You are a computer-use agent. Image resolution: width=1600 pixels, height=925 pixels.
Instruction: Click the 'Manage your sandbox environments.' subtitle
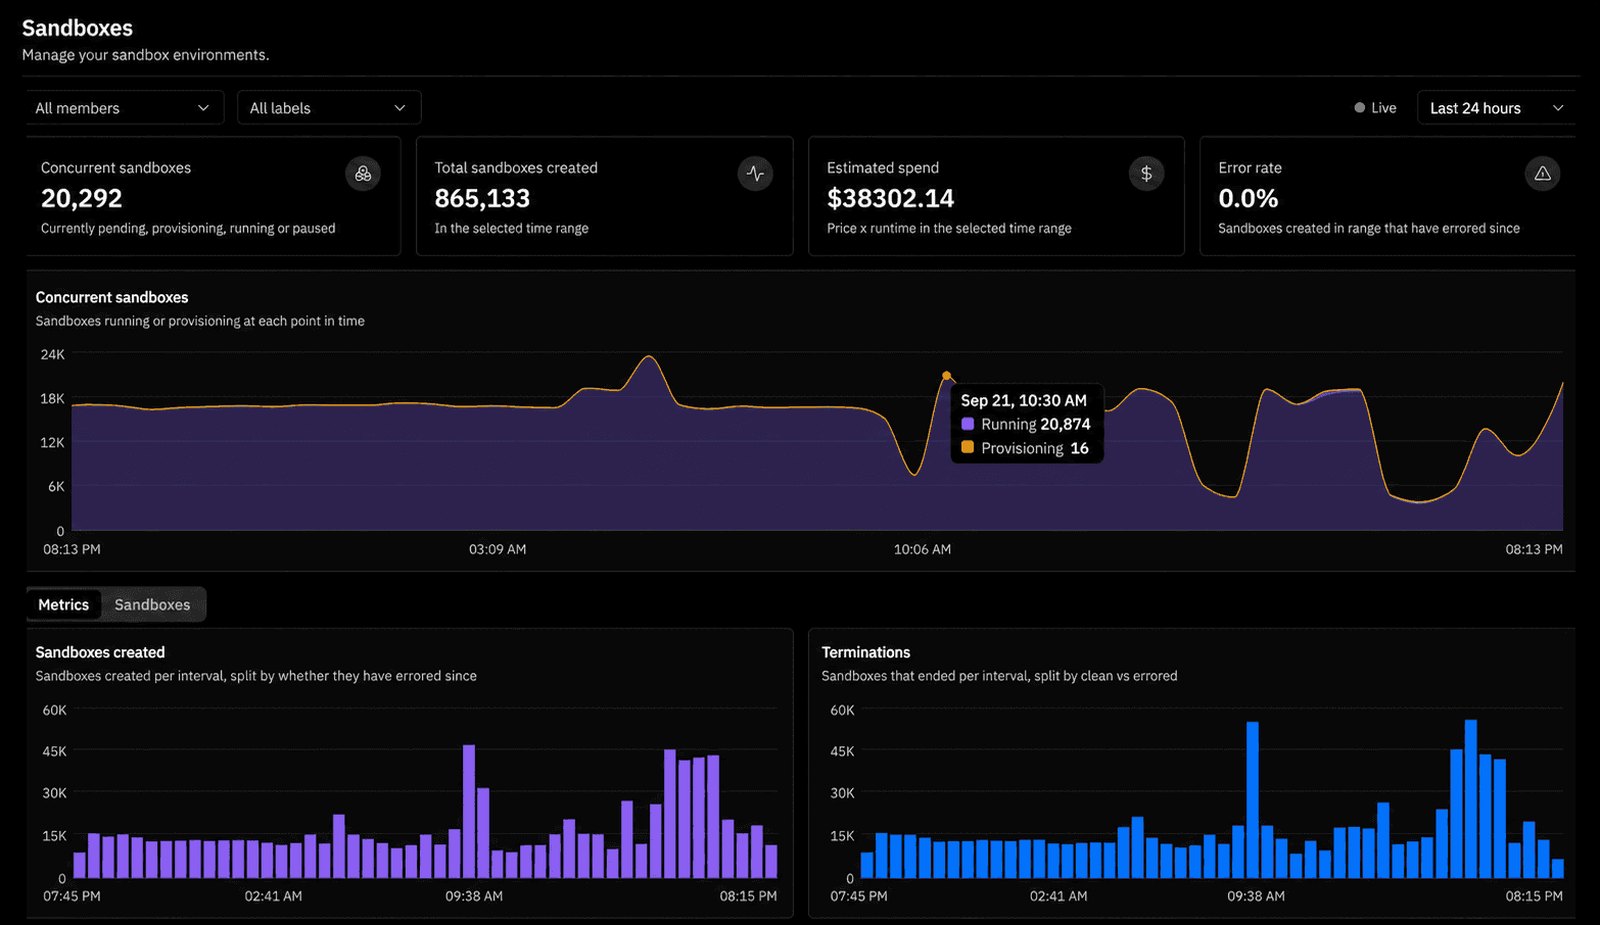tap(145, 55)
